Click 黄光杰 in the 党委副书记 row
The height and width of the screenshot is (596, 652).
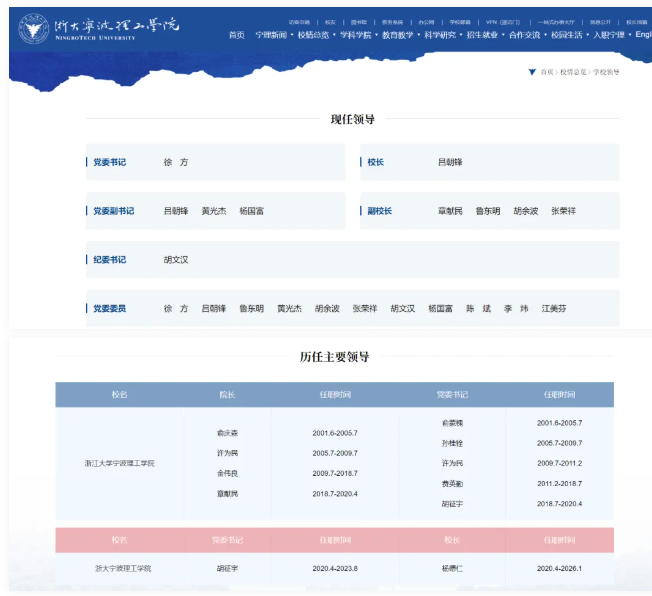point(214,211)
